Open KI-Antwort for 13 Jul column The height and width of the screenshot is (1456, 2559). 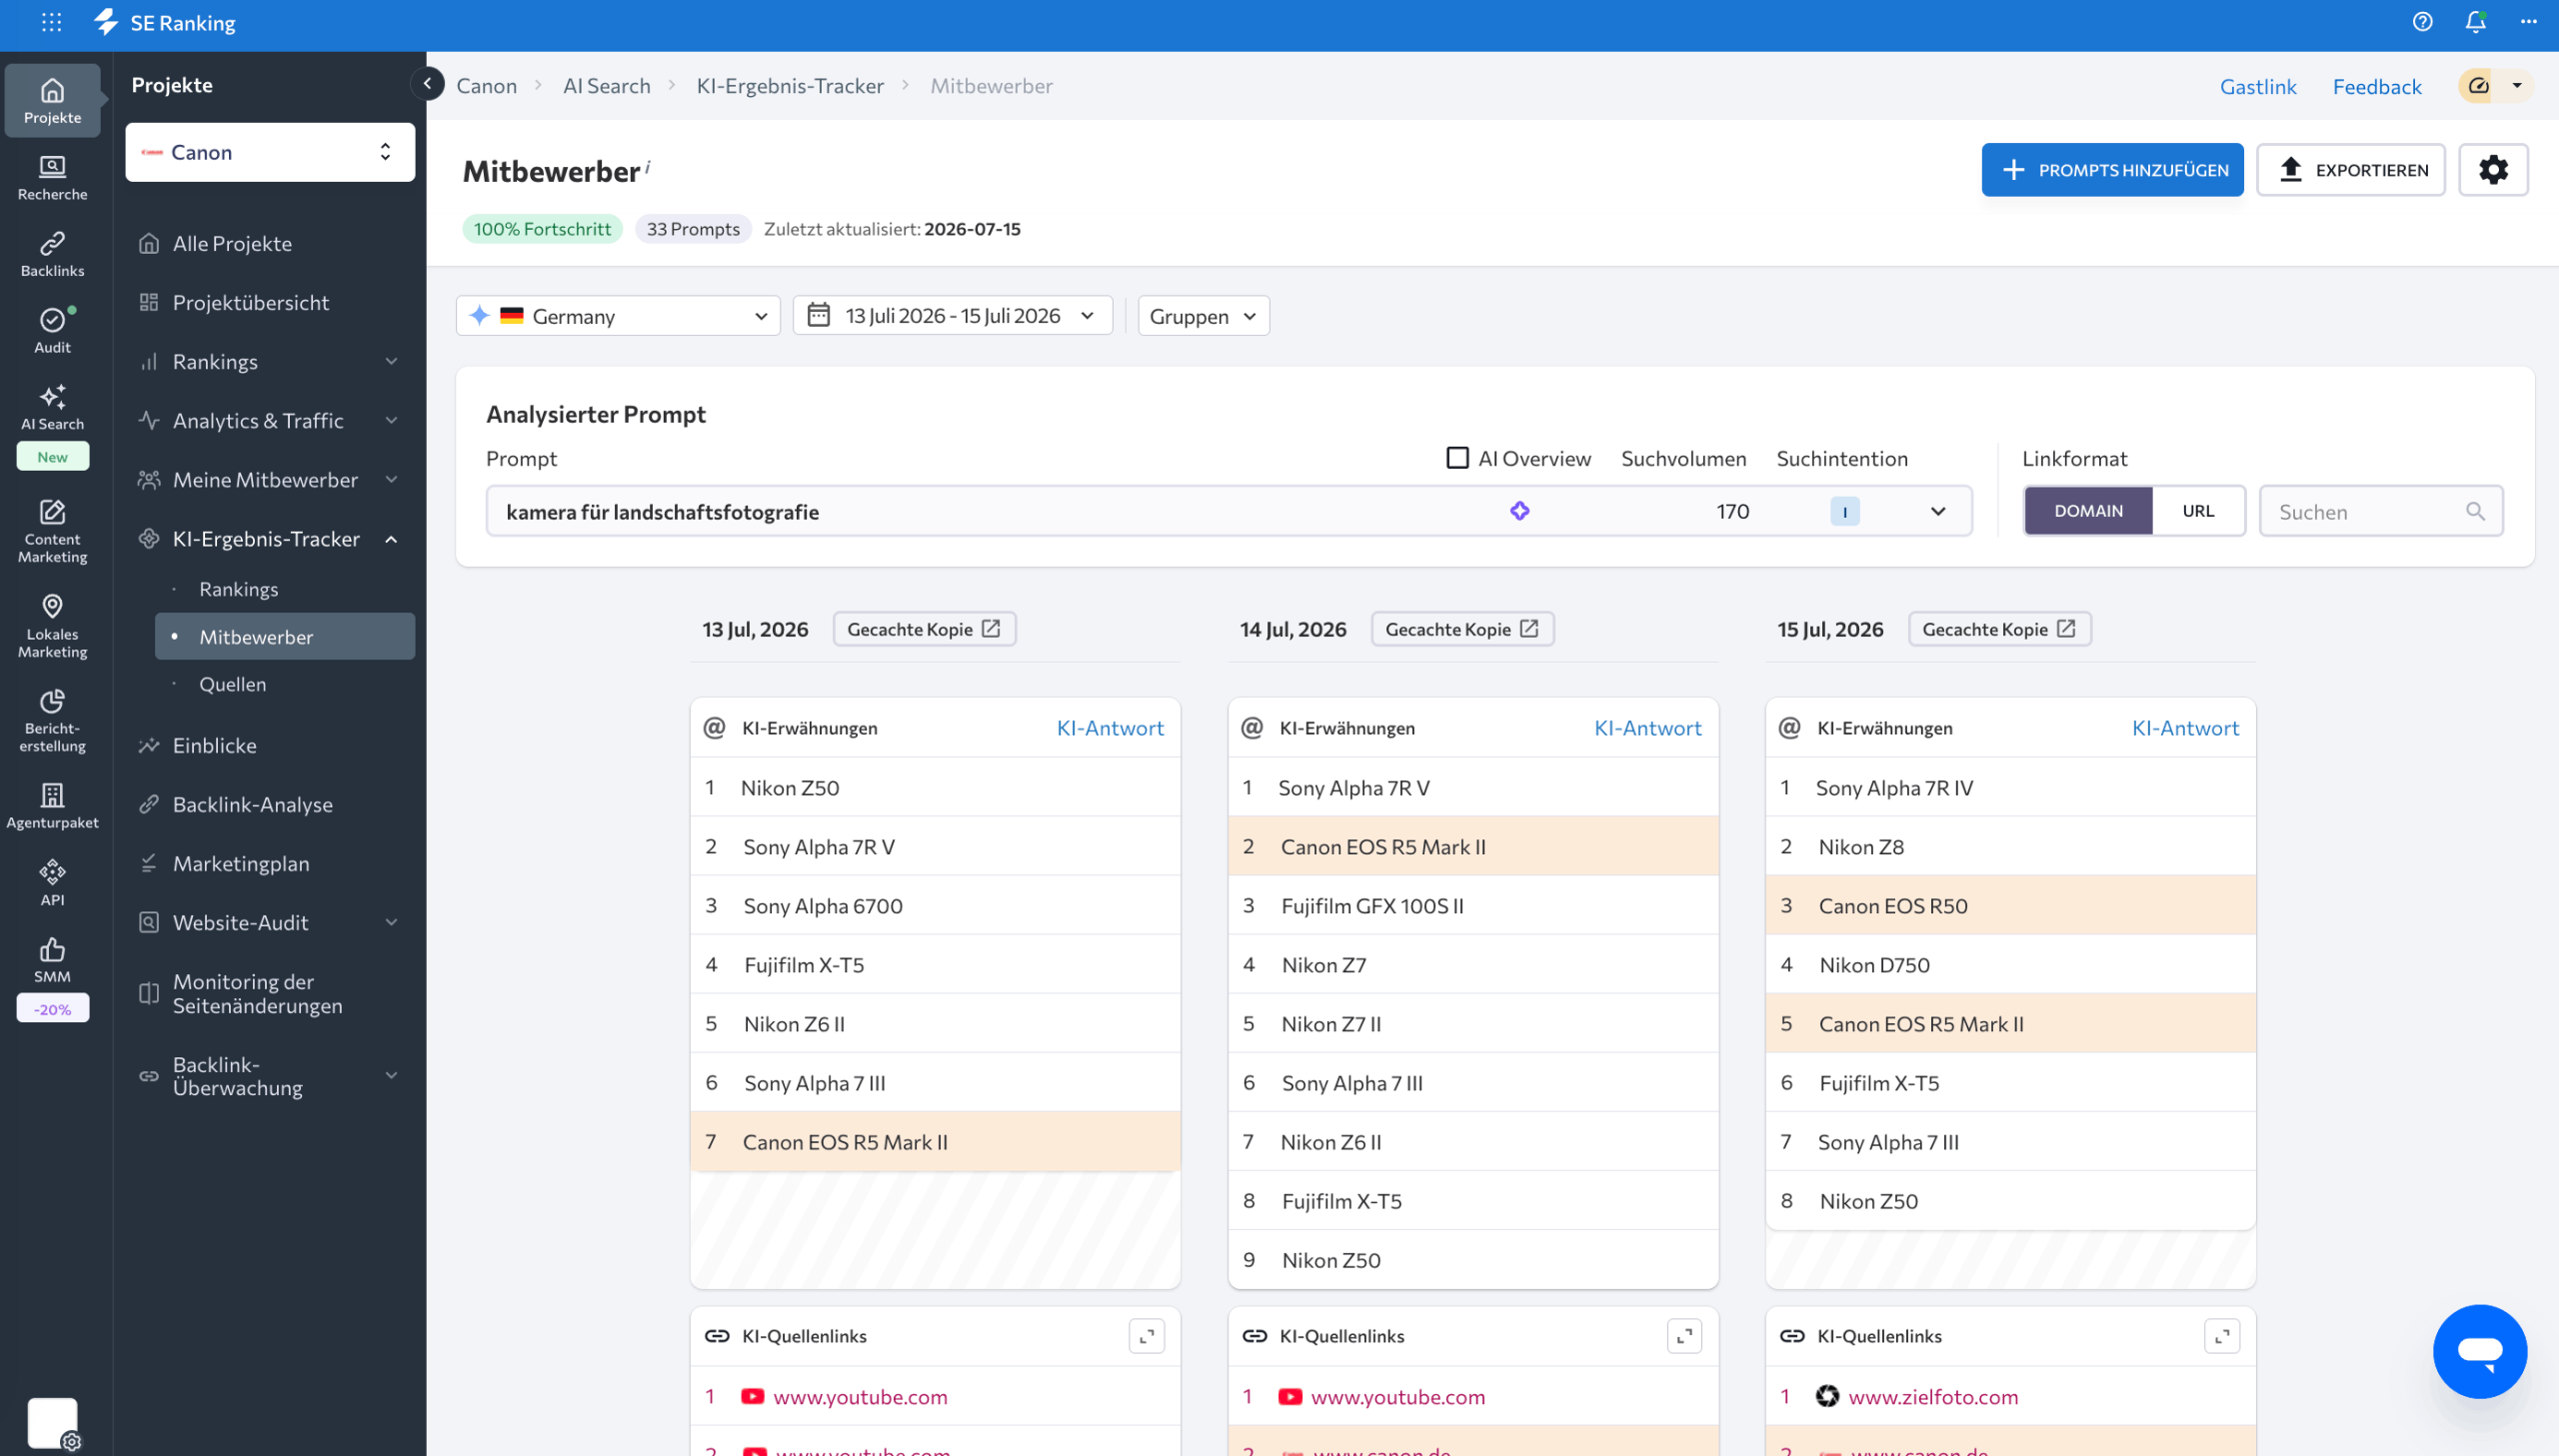pyautogui.click(x=1110, y=728)
